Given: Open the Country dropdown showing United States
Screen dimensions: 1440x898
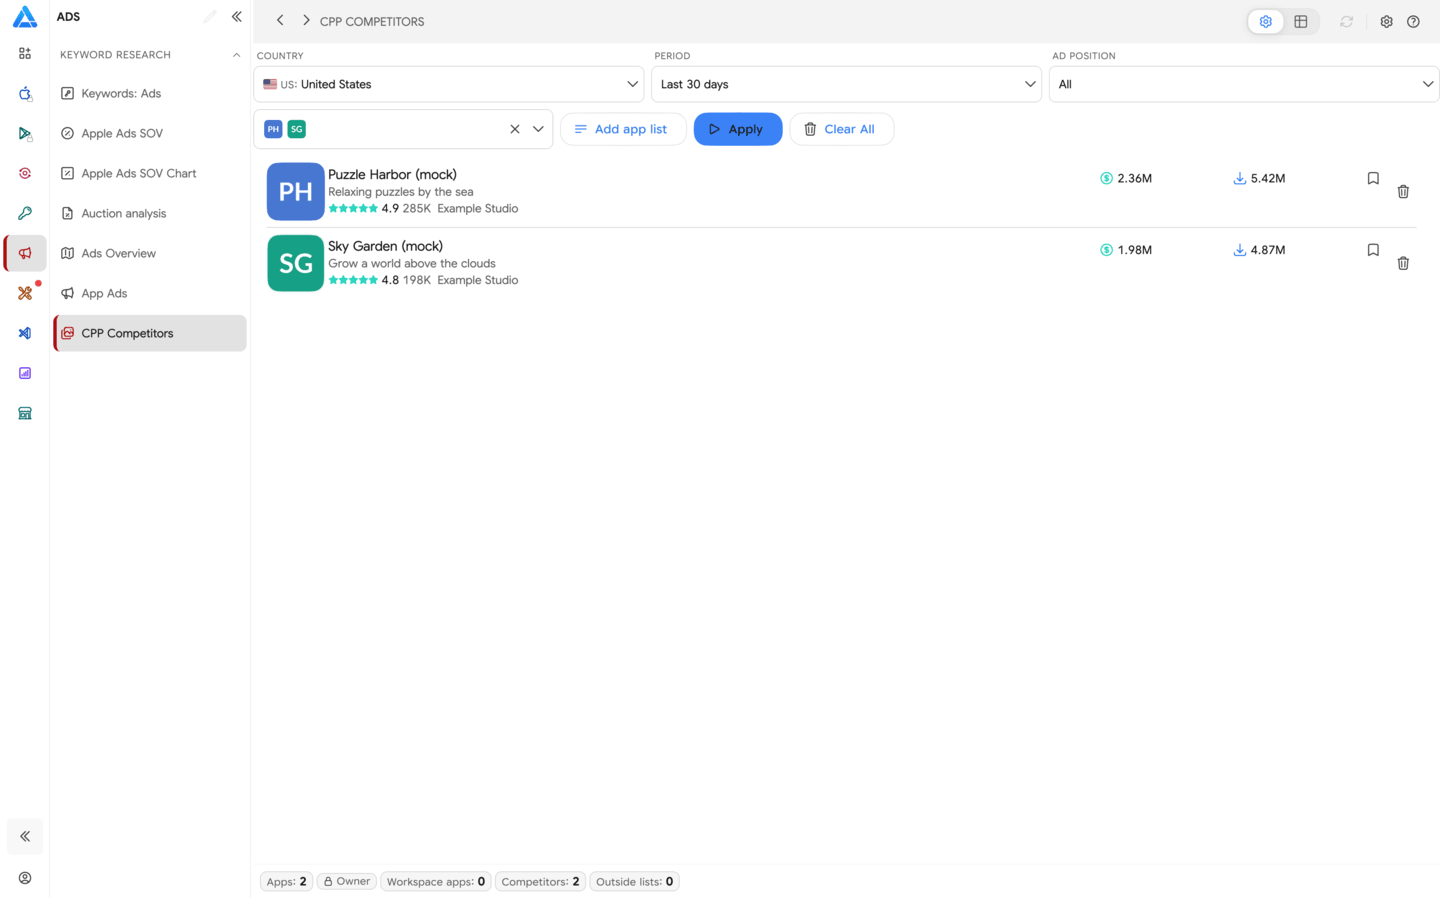Looking at the screenshot, I should tap(449, 84).
